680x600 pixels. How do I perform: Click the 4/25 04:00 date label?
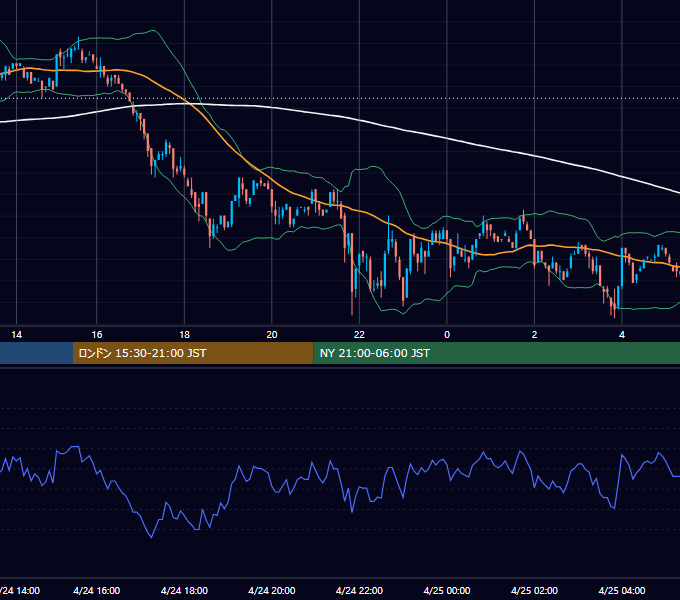click(x=622, y=590)
